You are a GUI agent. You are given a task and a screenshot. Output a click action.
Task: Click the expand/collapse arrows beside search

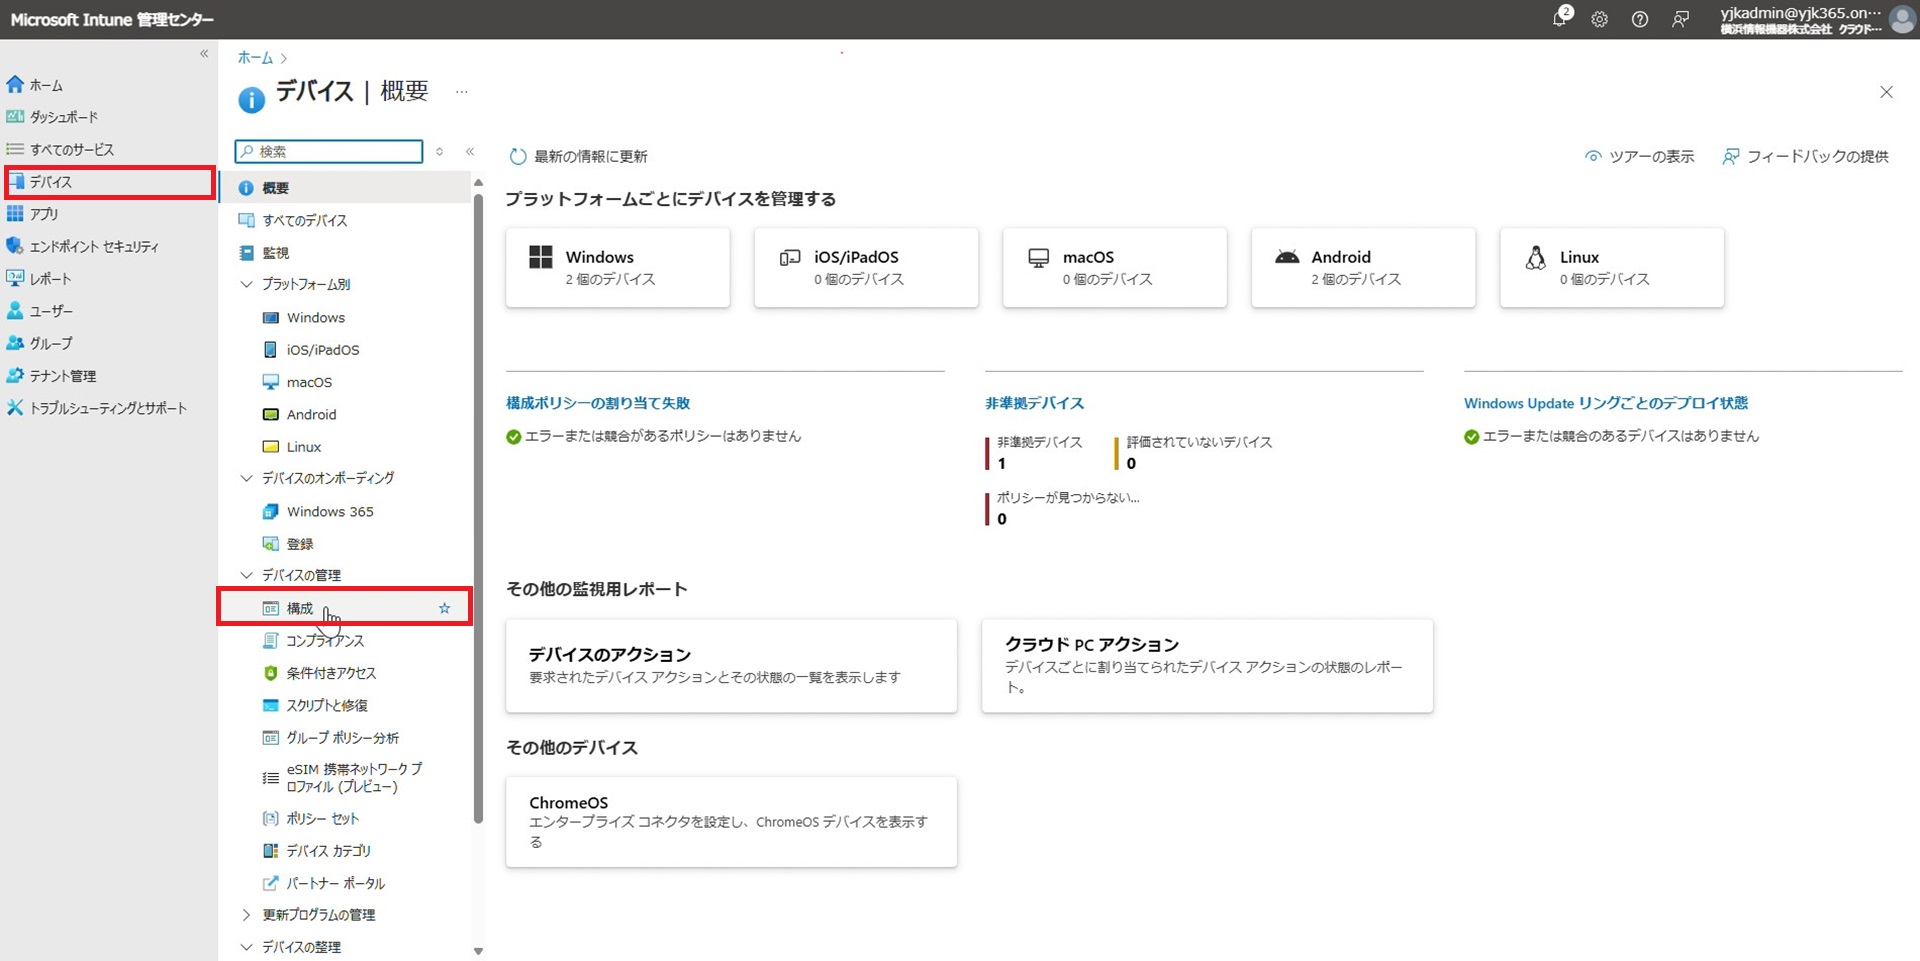(x=439, y=151)
